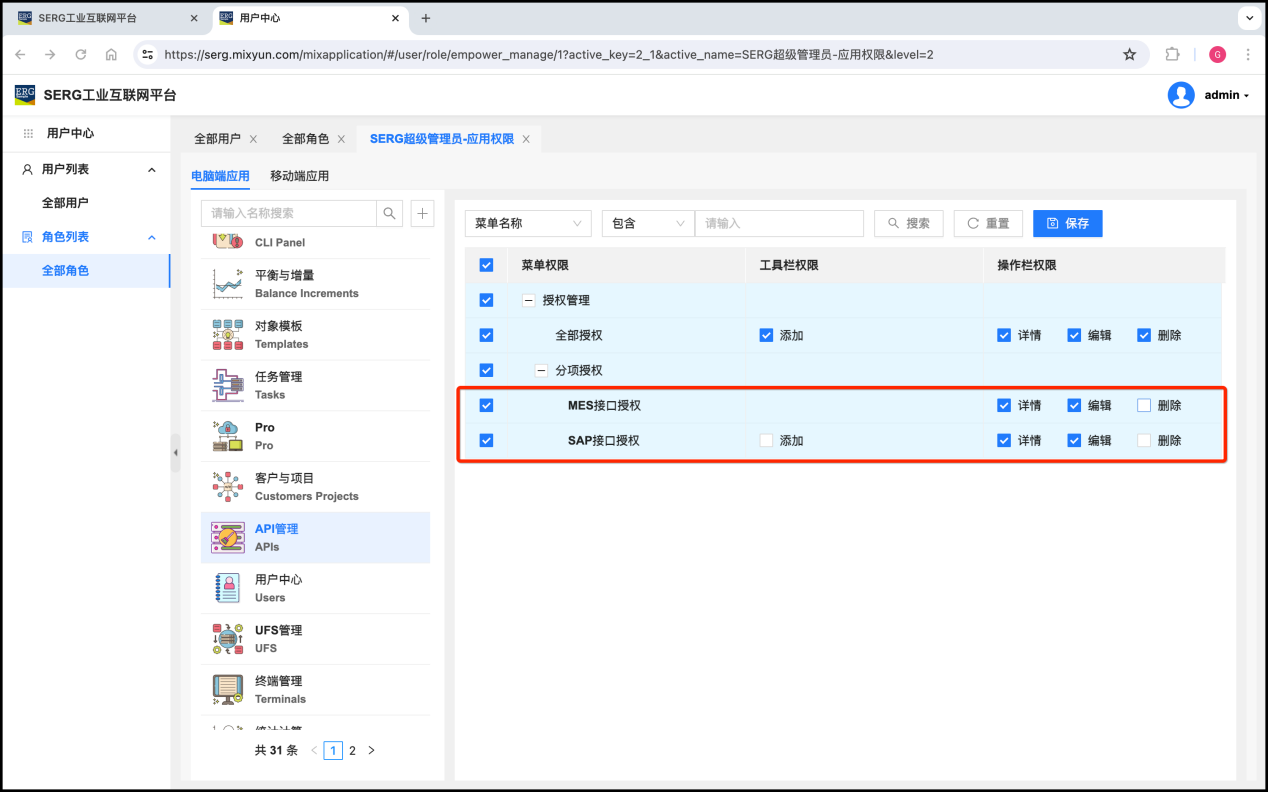Click the magnifier search icon in app list
1268x792 pixels.
click(389, 213)
